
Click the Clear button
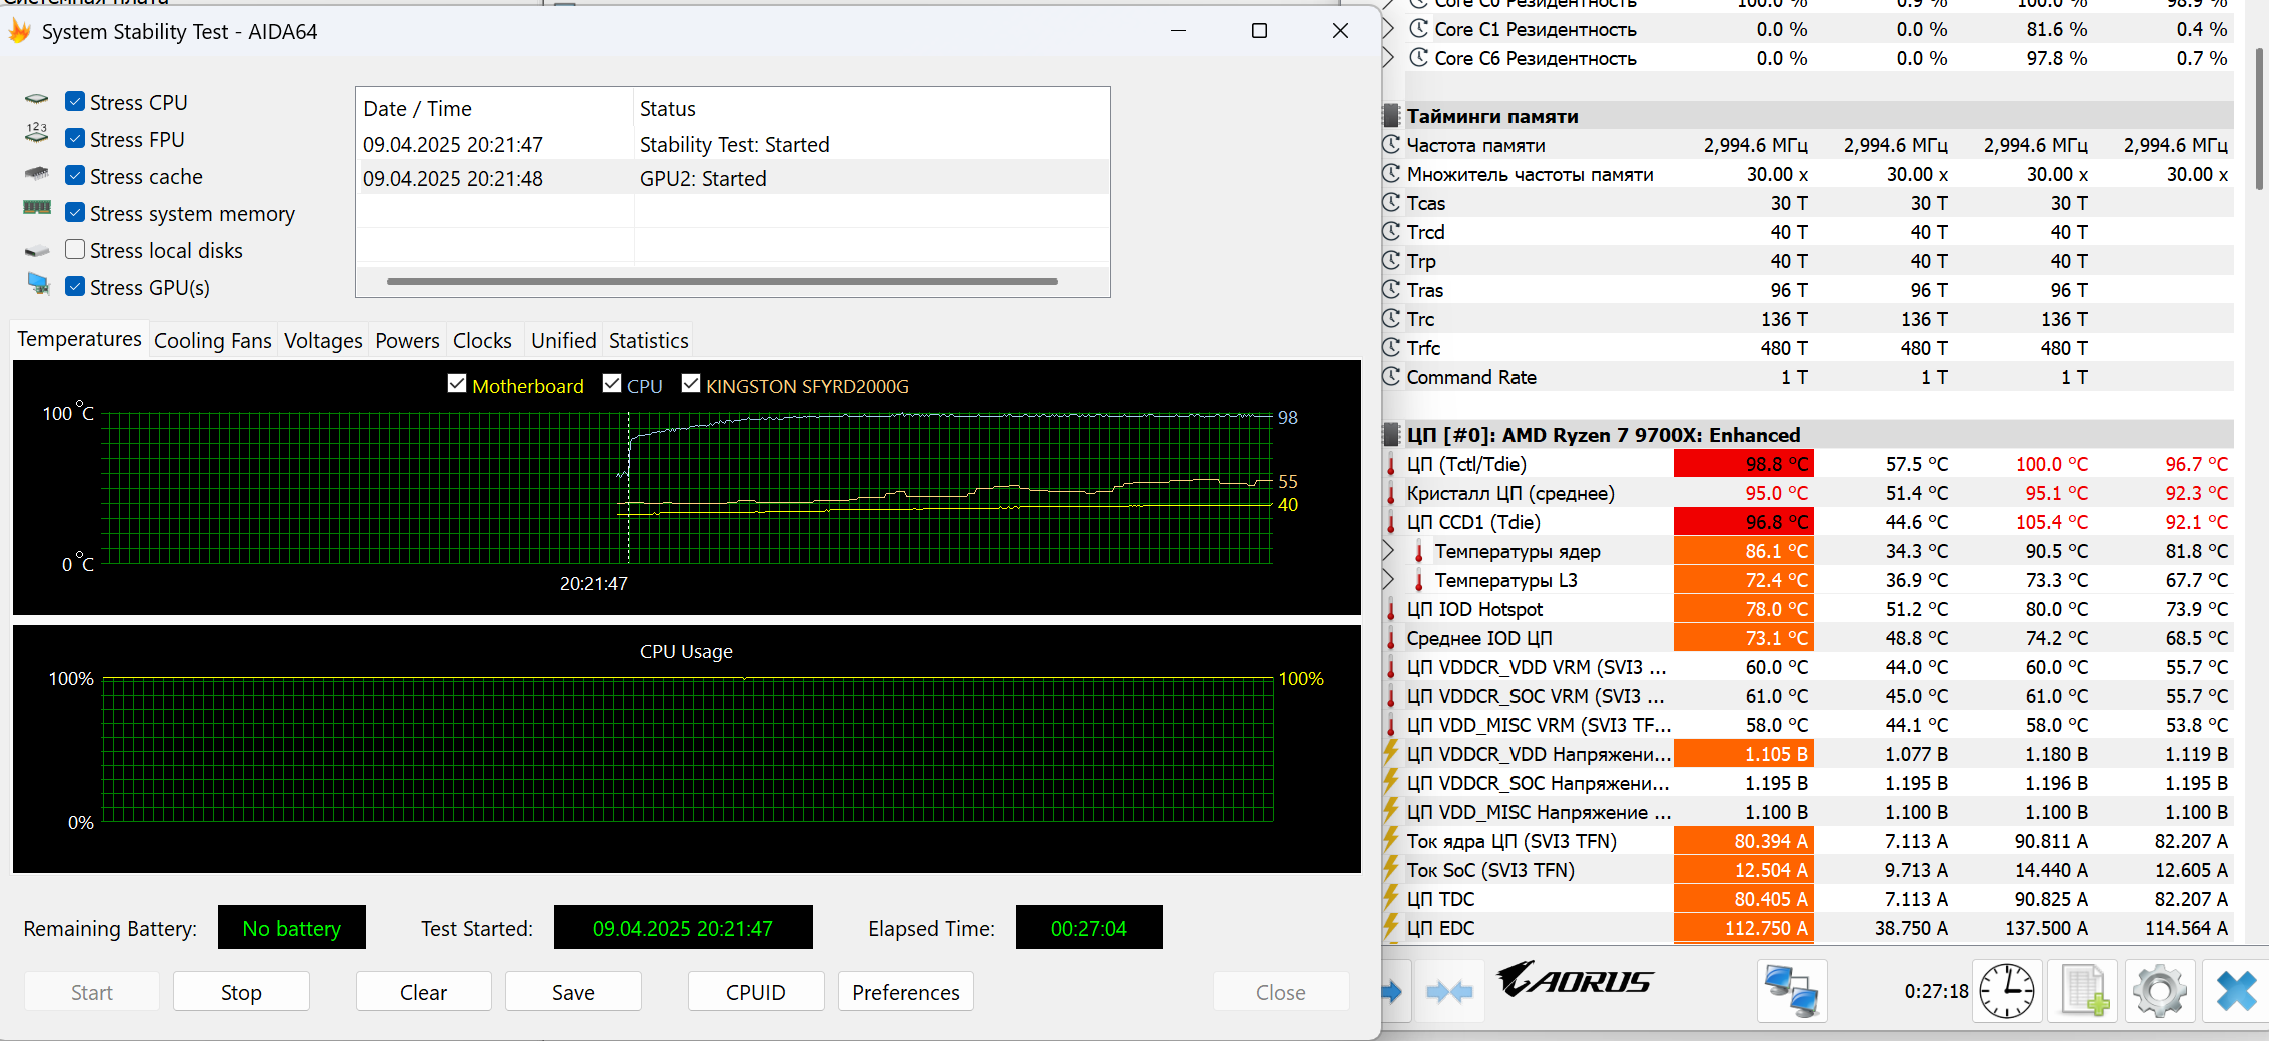[x=424, y=992]
